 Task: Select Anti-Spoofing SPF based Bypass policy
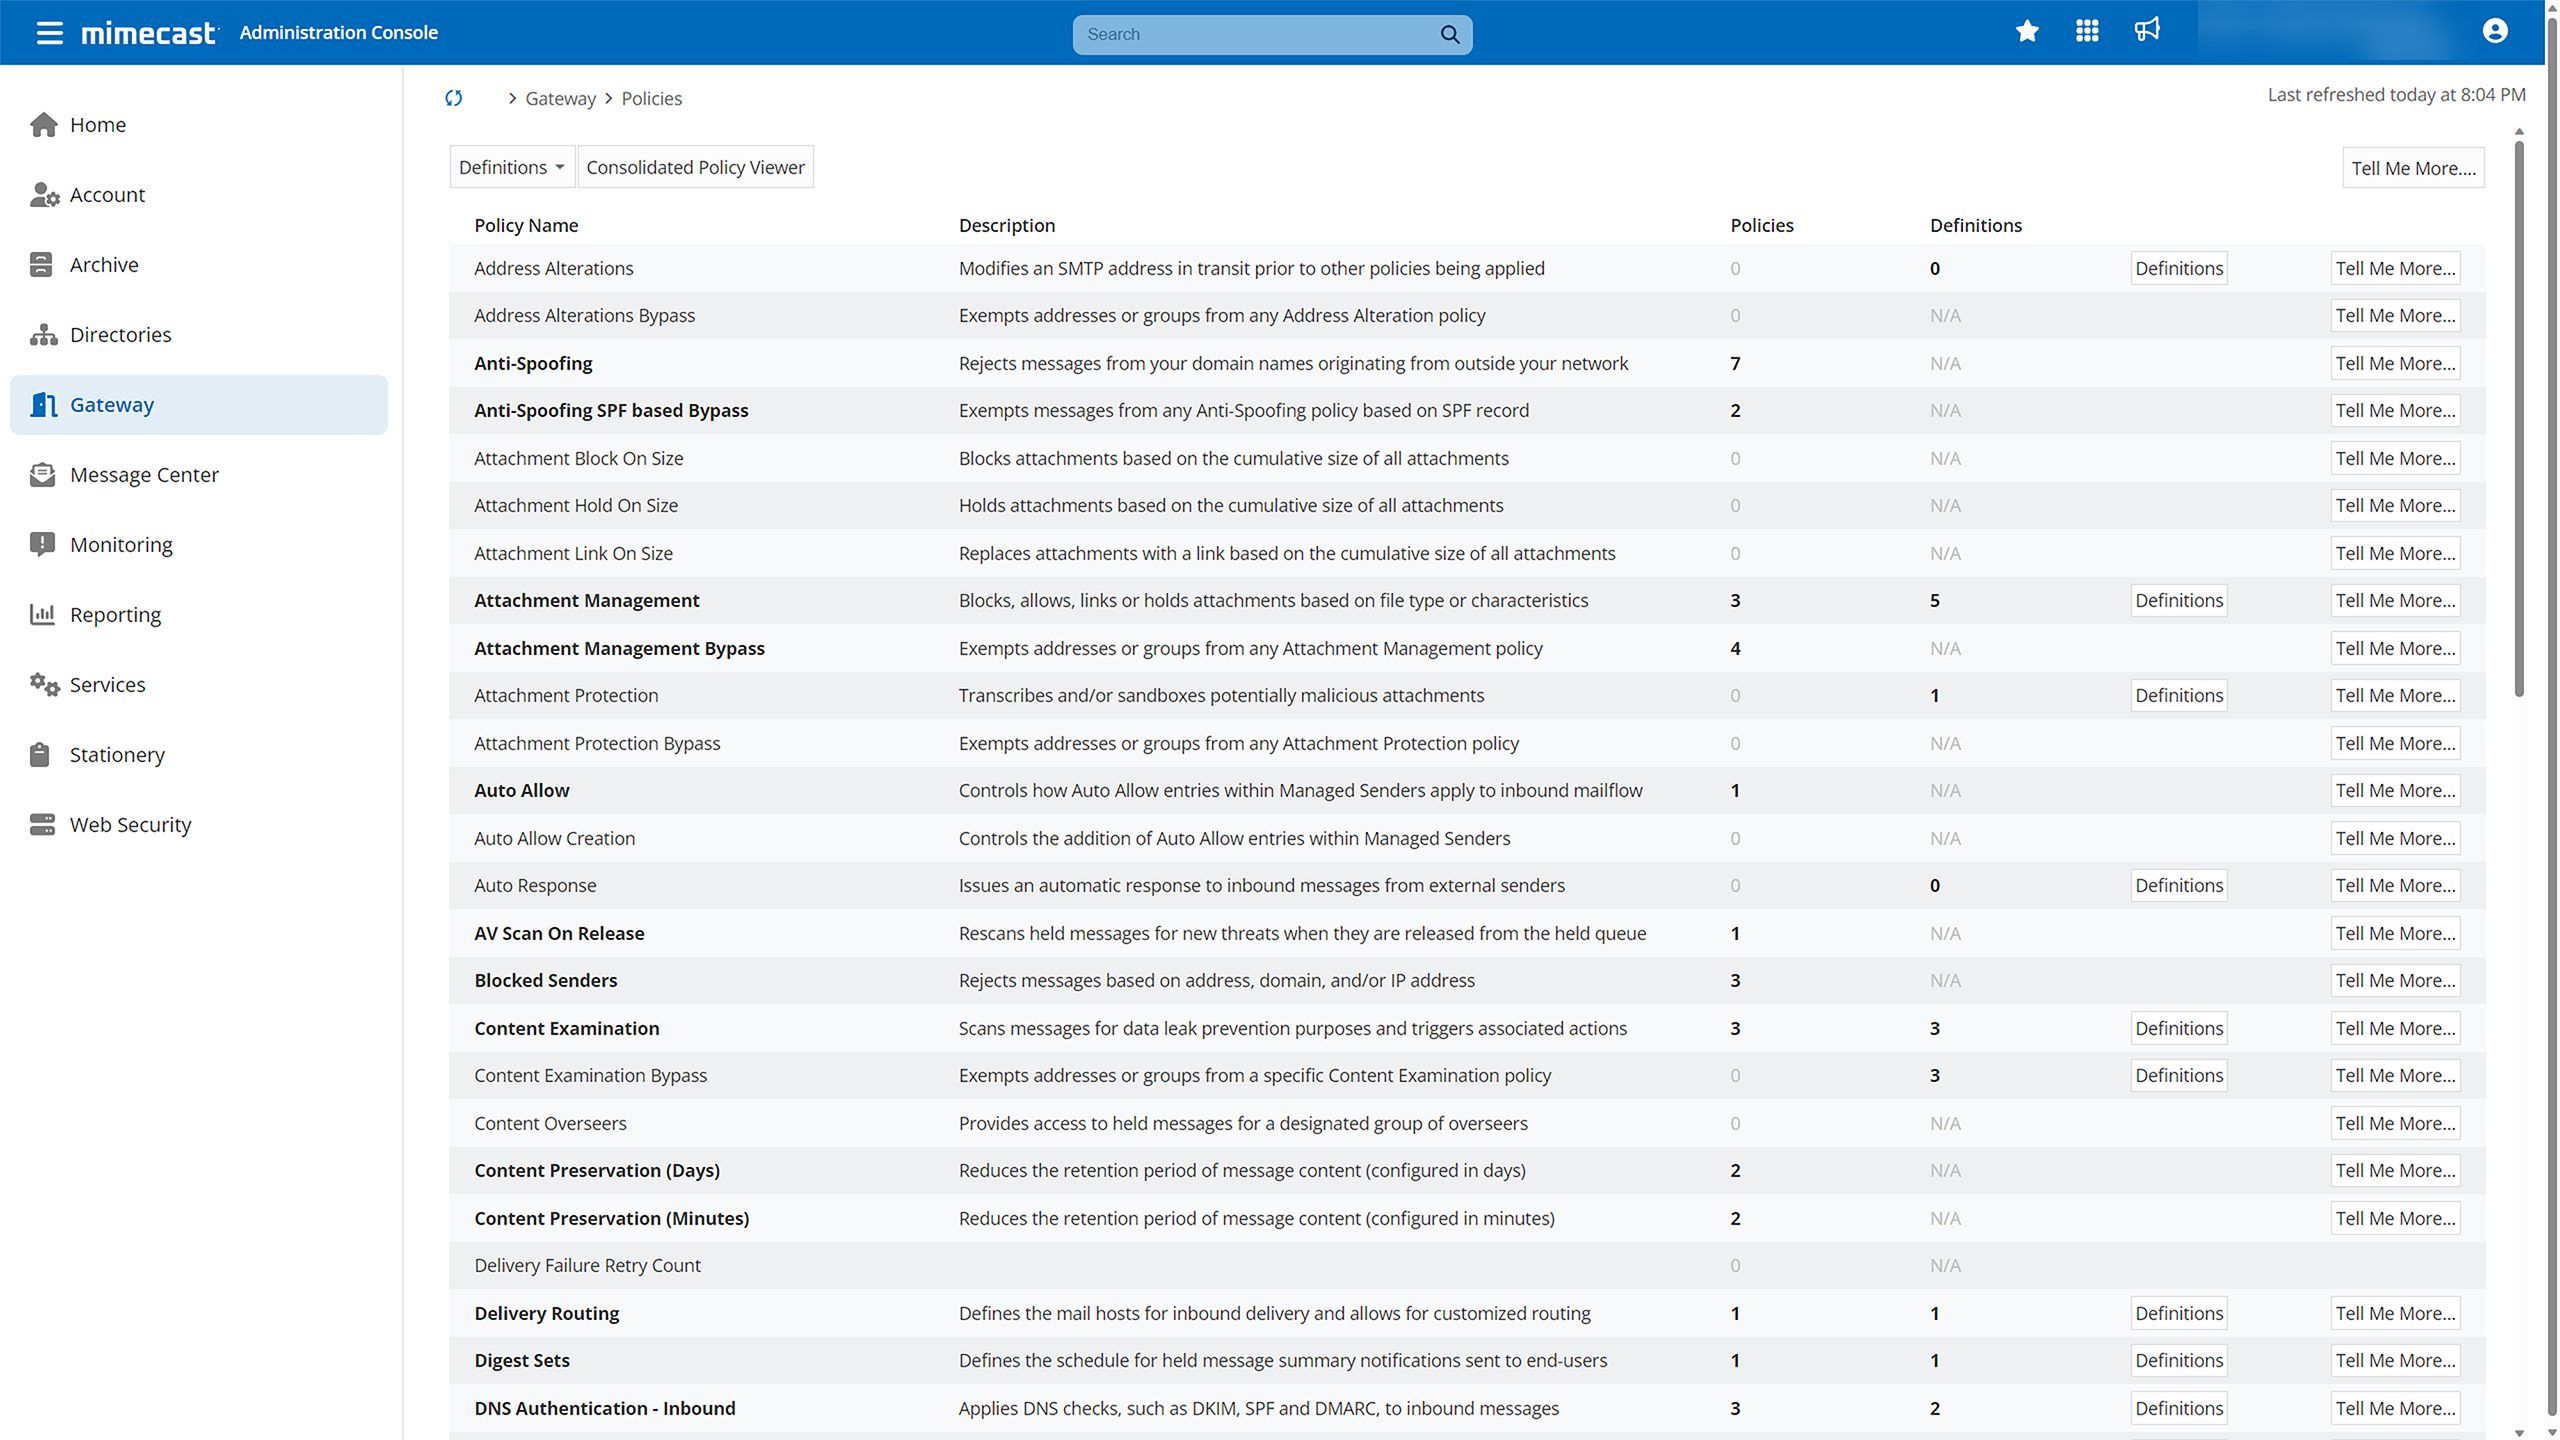[611, 410]
